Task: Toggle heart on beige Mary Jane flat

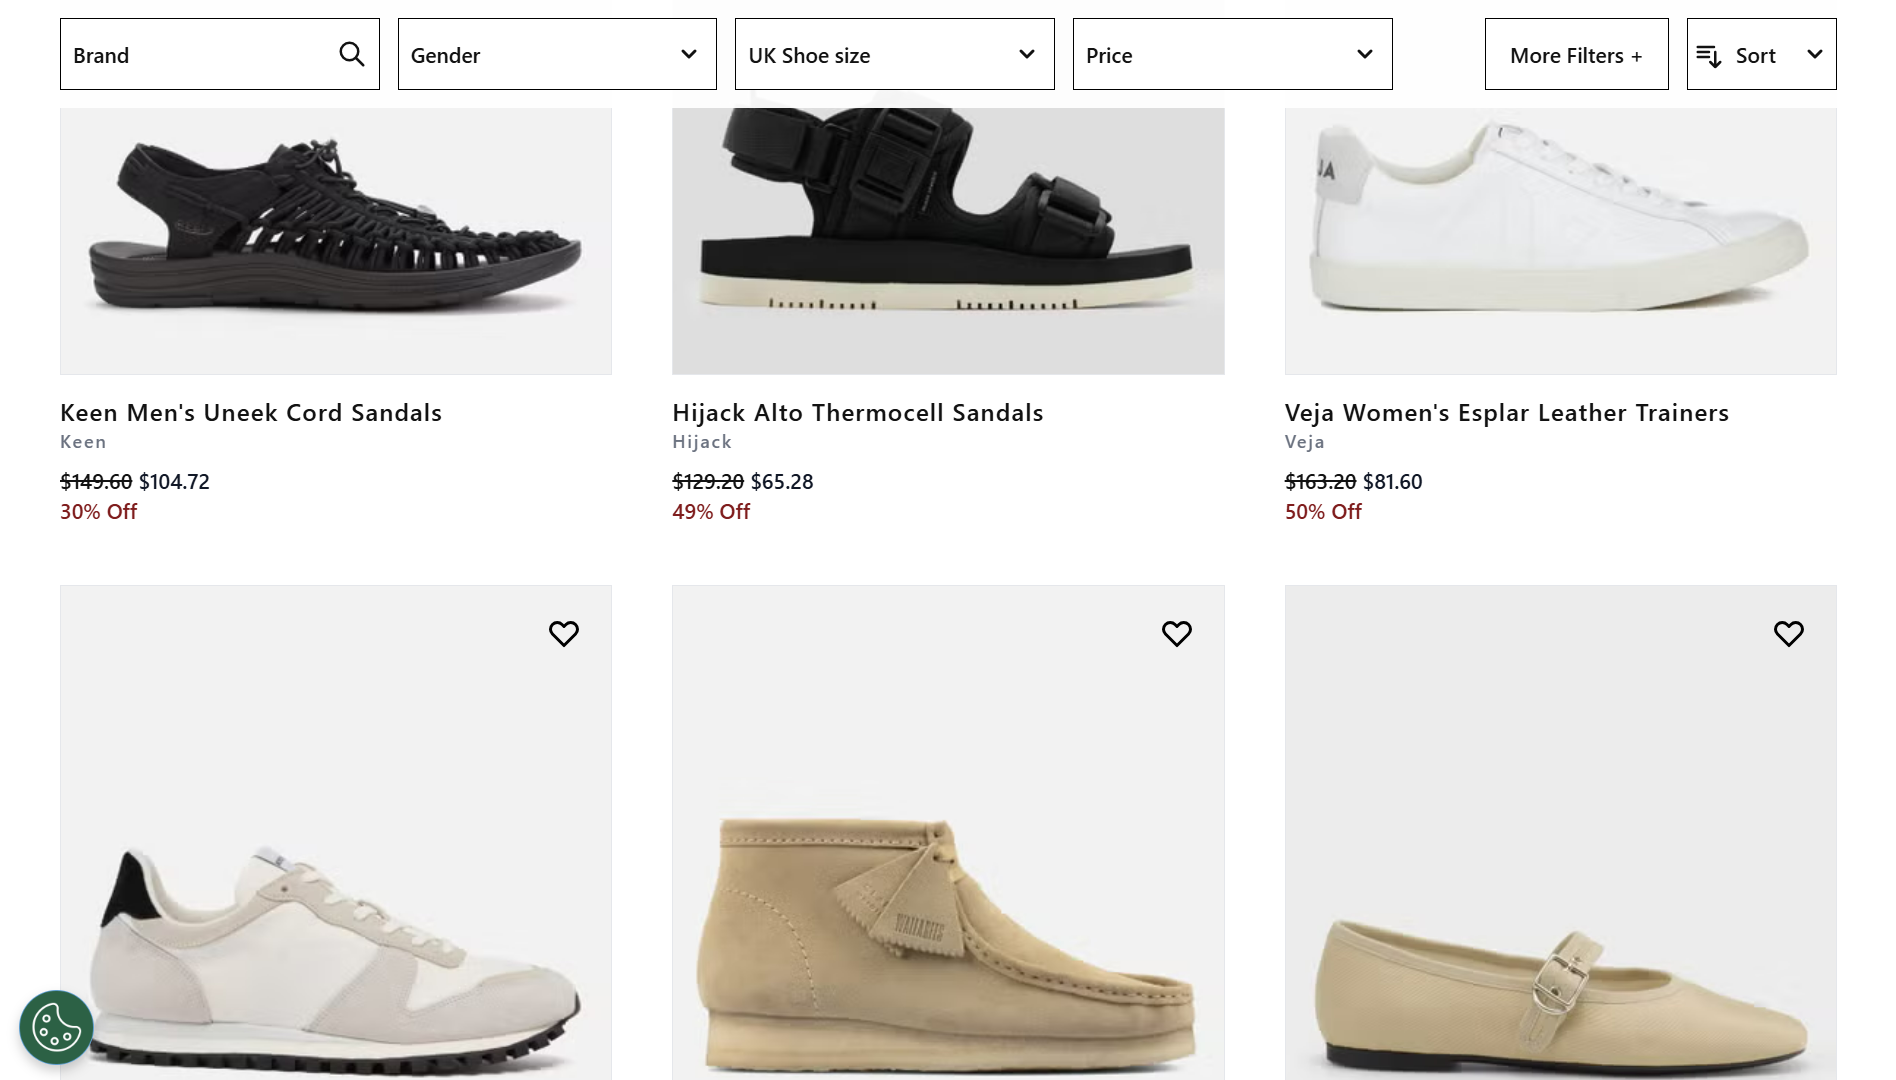Action: 1788,633
